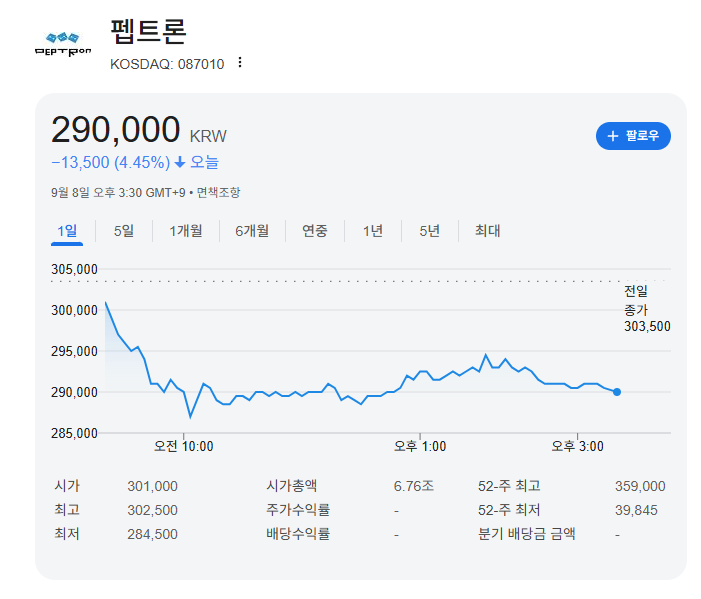Click the 주가수익률 label
The width and height of the screenshot is (701, 599).
298,510
